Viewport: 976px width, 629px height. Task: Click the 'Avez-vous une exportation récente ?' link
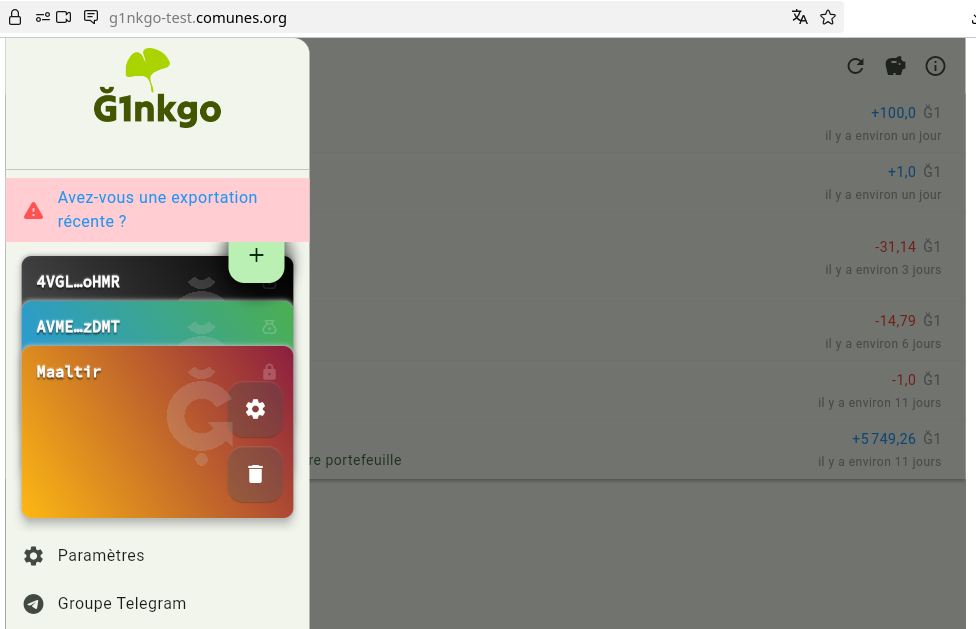157,210
